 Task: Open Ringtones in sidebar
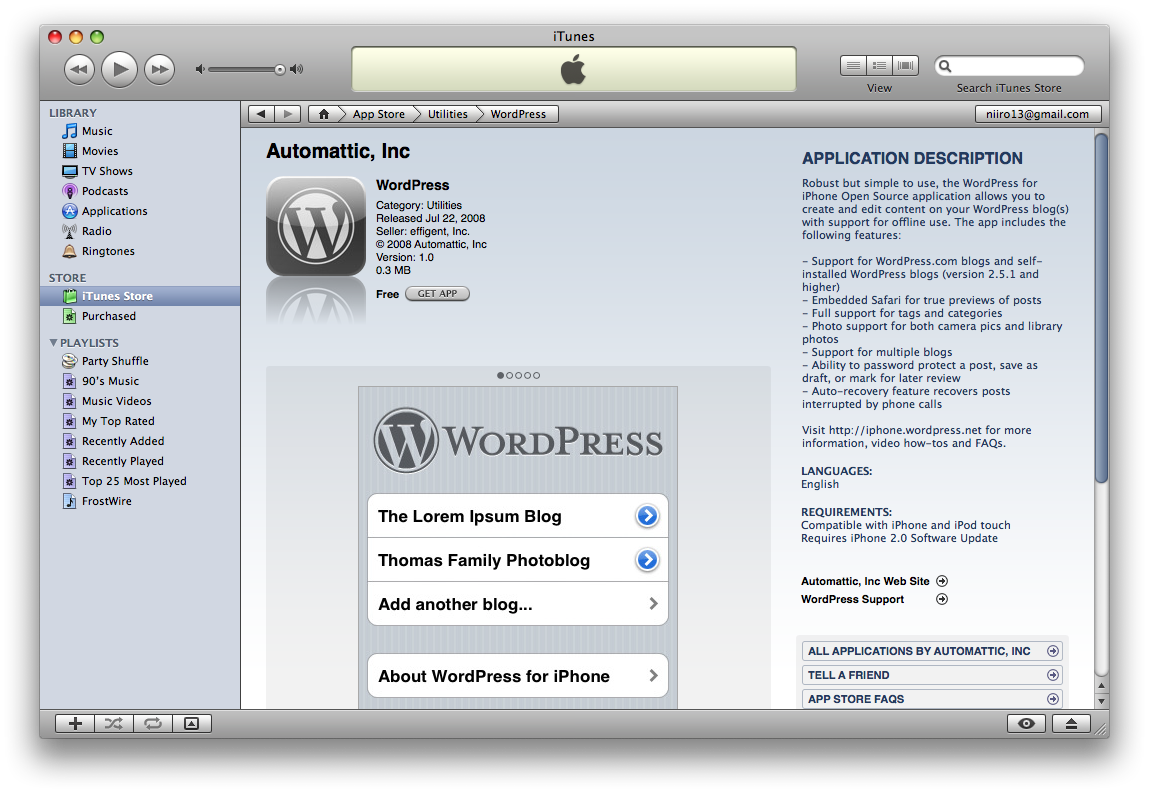140,251
